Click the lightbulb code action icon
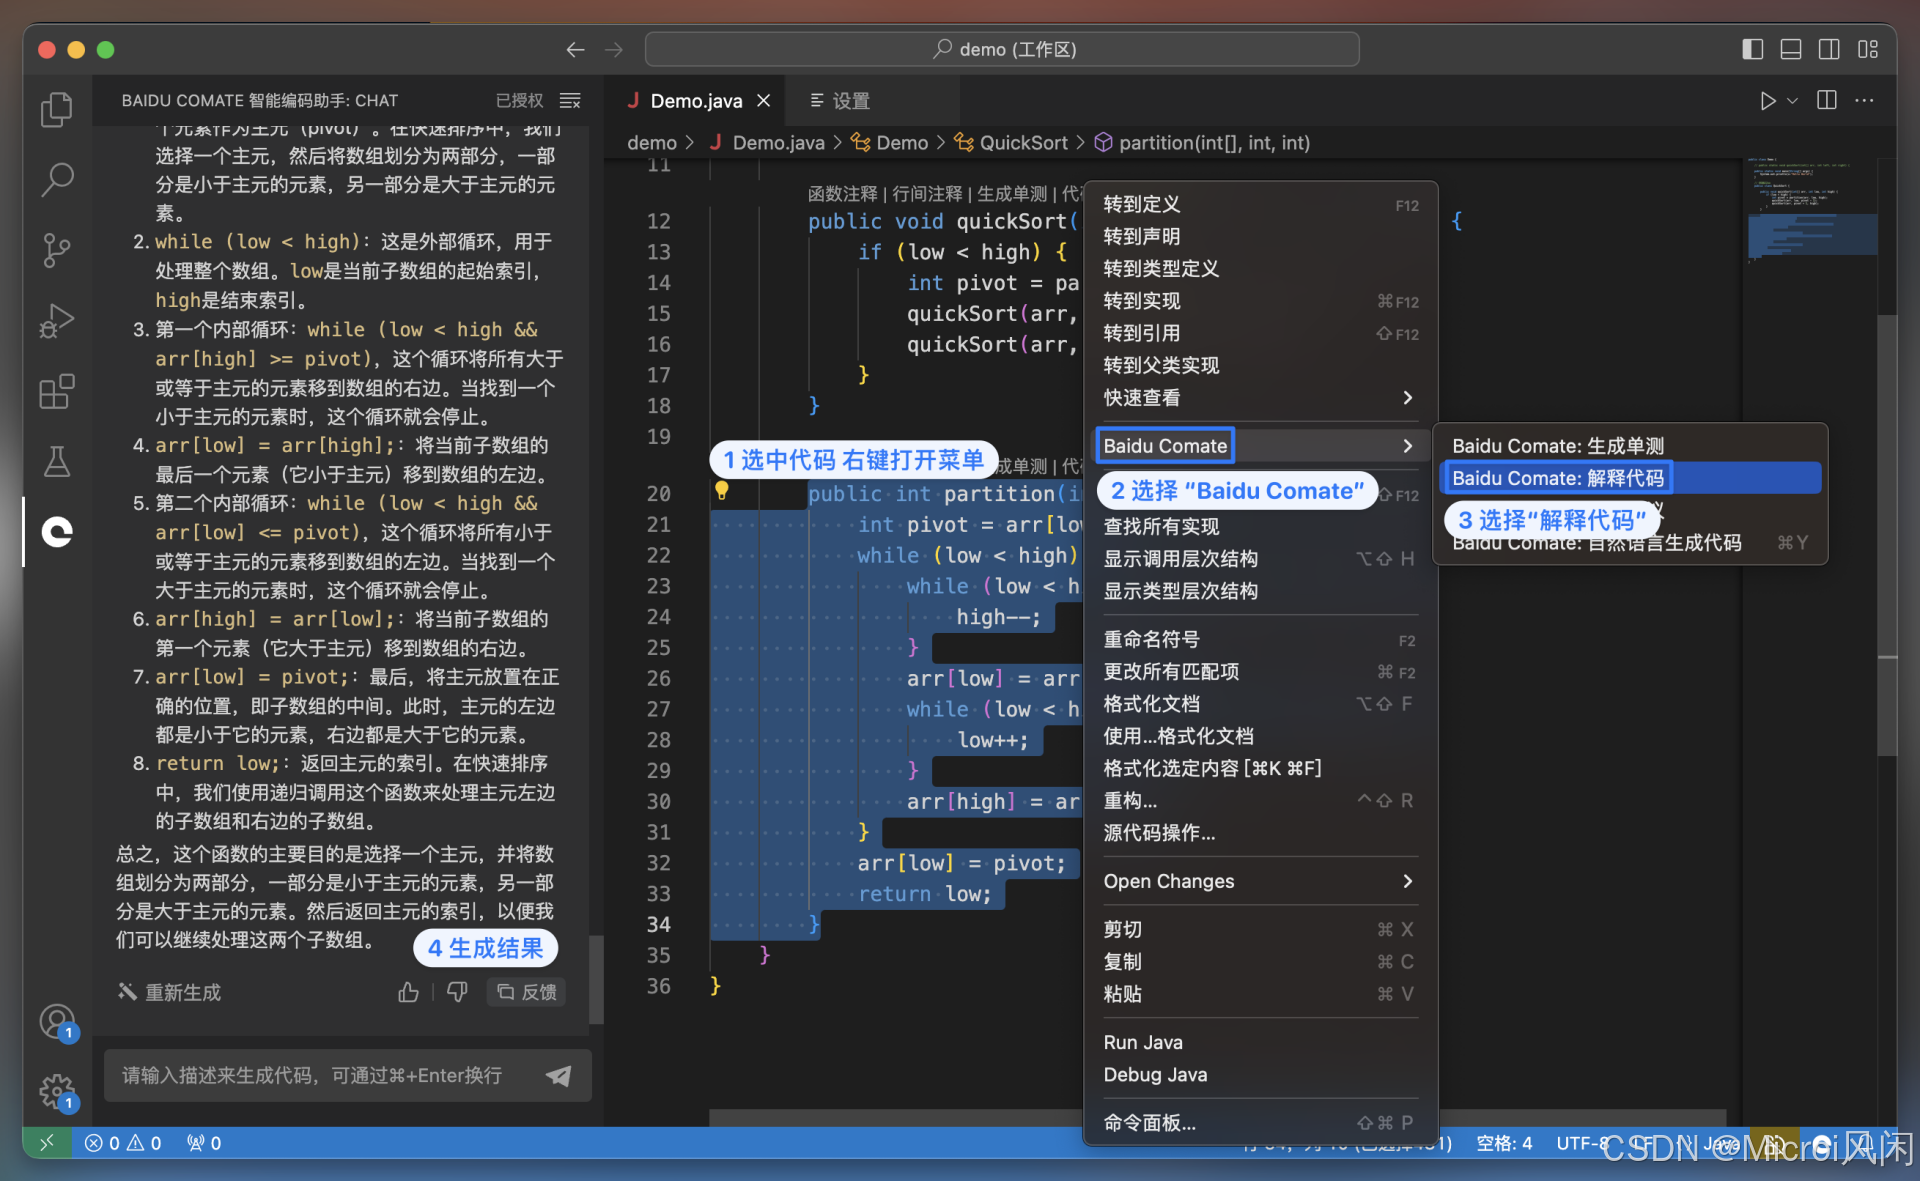Image resolution: width=1920 pixels, height=1181 pixels. [721, 491]
